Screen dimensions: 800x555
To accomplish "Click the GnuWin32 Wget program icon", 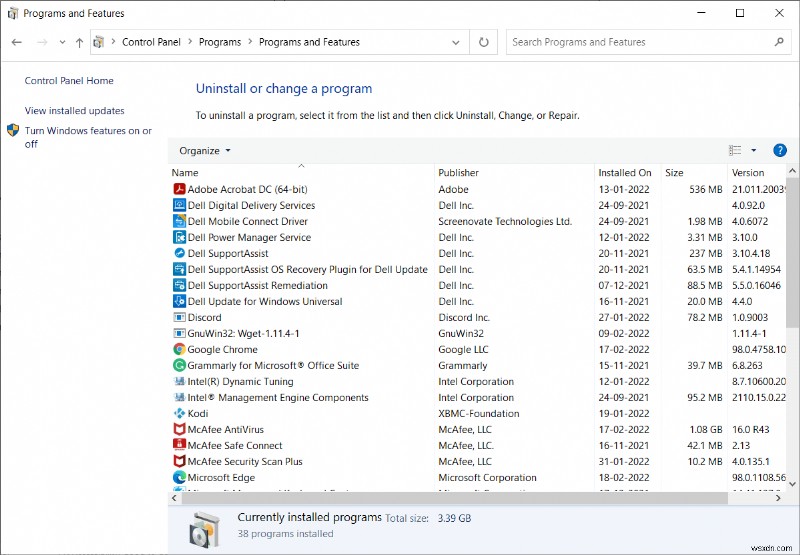I will (x=179, y=333).
